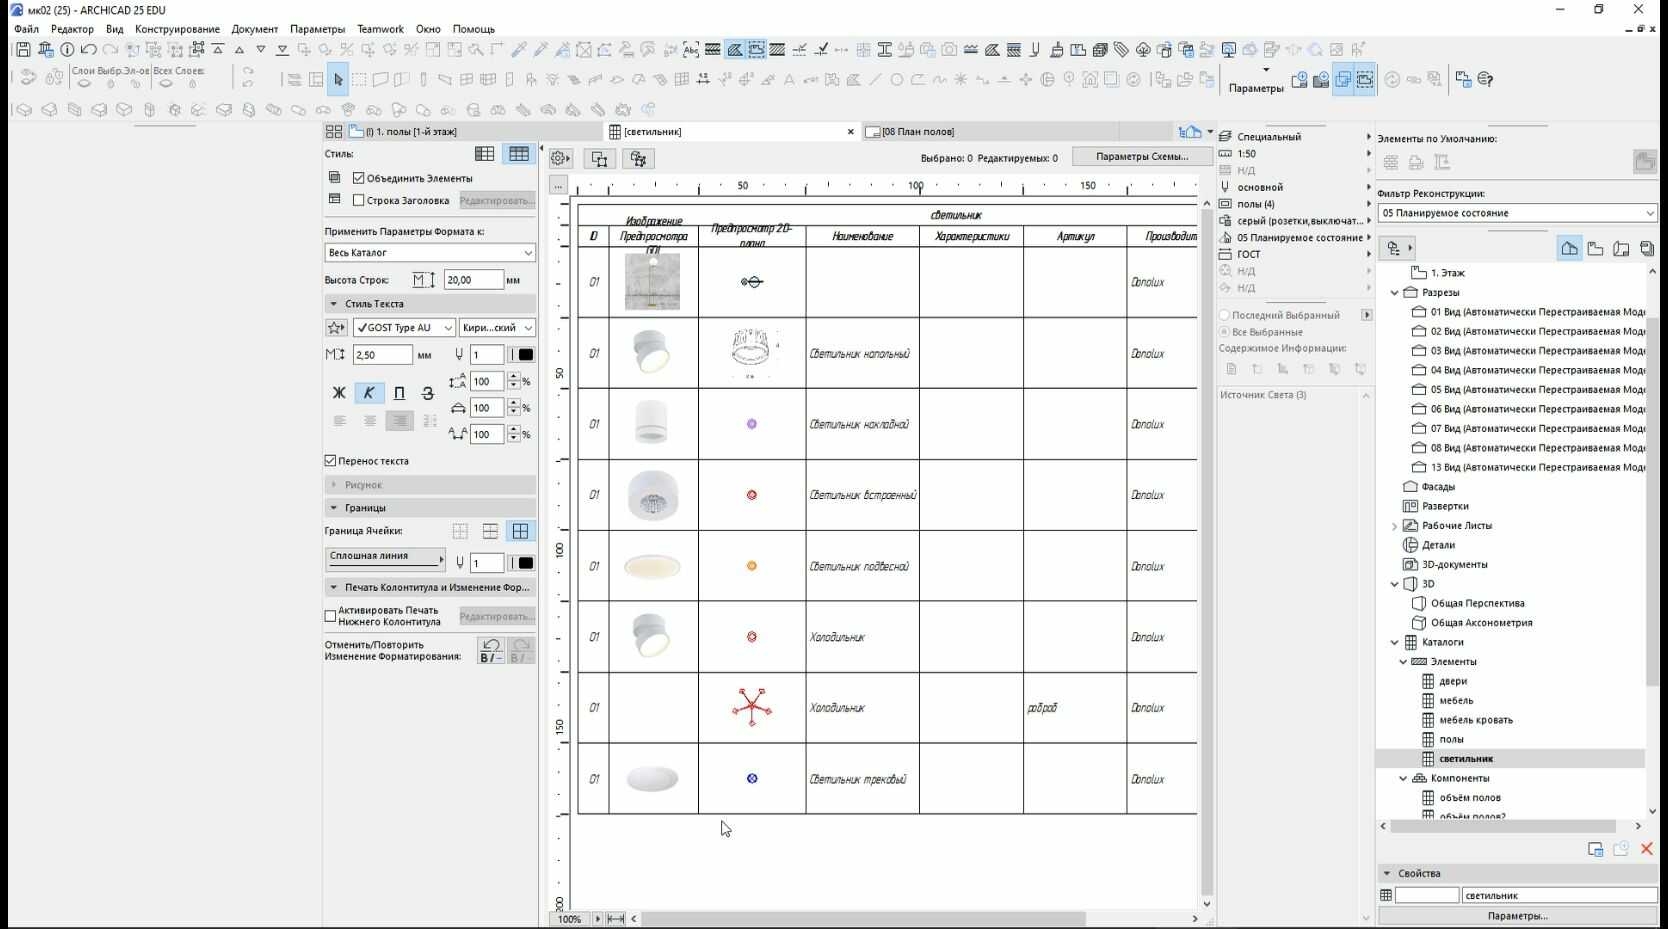Click the undo formatting change button
Viewport: 1668px width, 929px height.
pos(490,650)
